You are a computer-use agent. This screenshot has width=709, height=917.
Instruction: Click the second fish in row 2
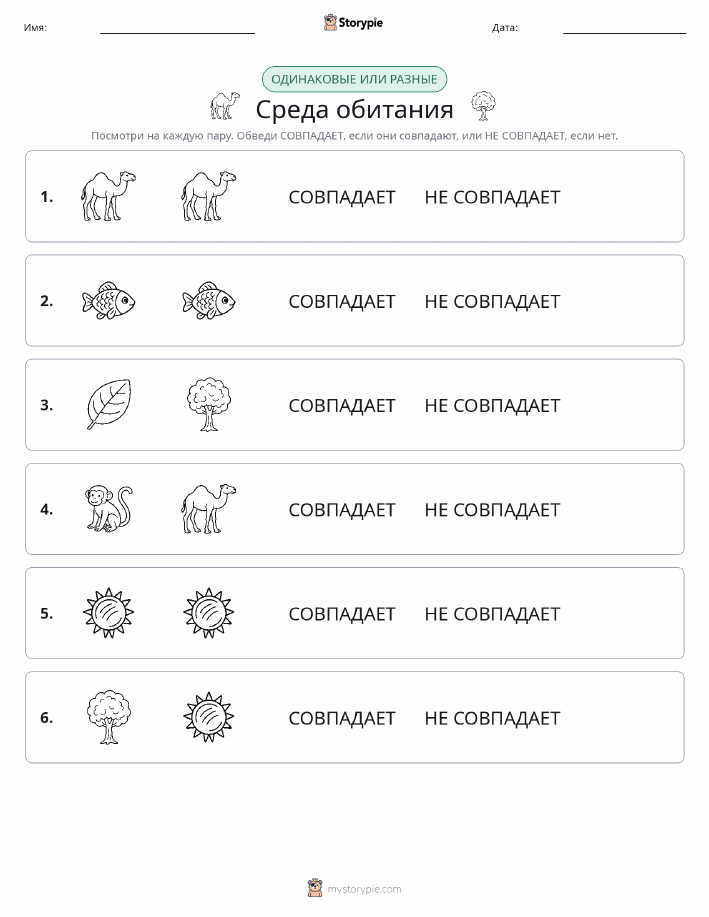[x=209, y=301]
